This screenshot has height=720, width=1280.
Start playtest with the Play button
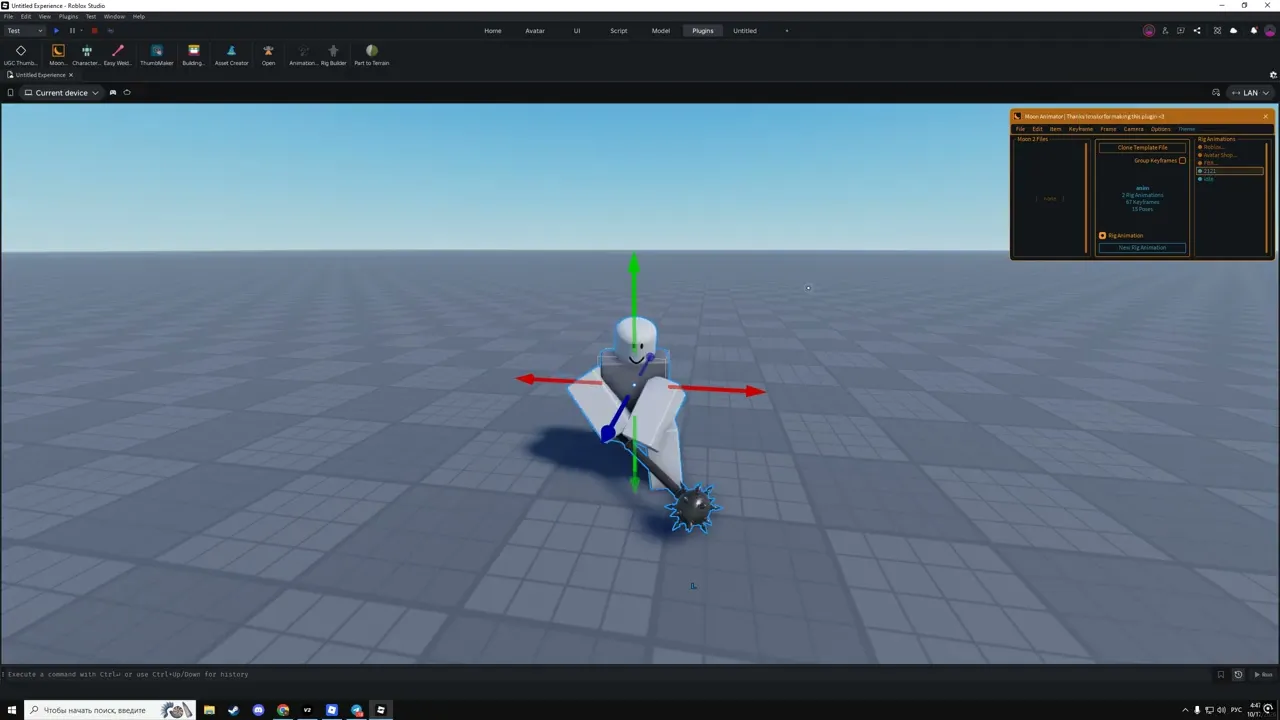(56, 31)
